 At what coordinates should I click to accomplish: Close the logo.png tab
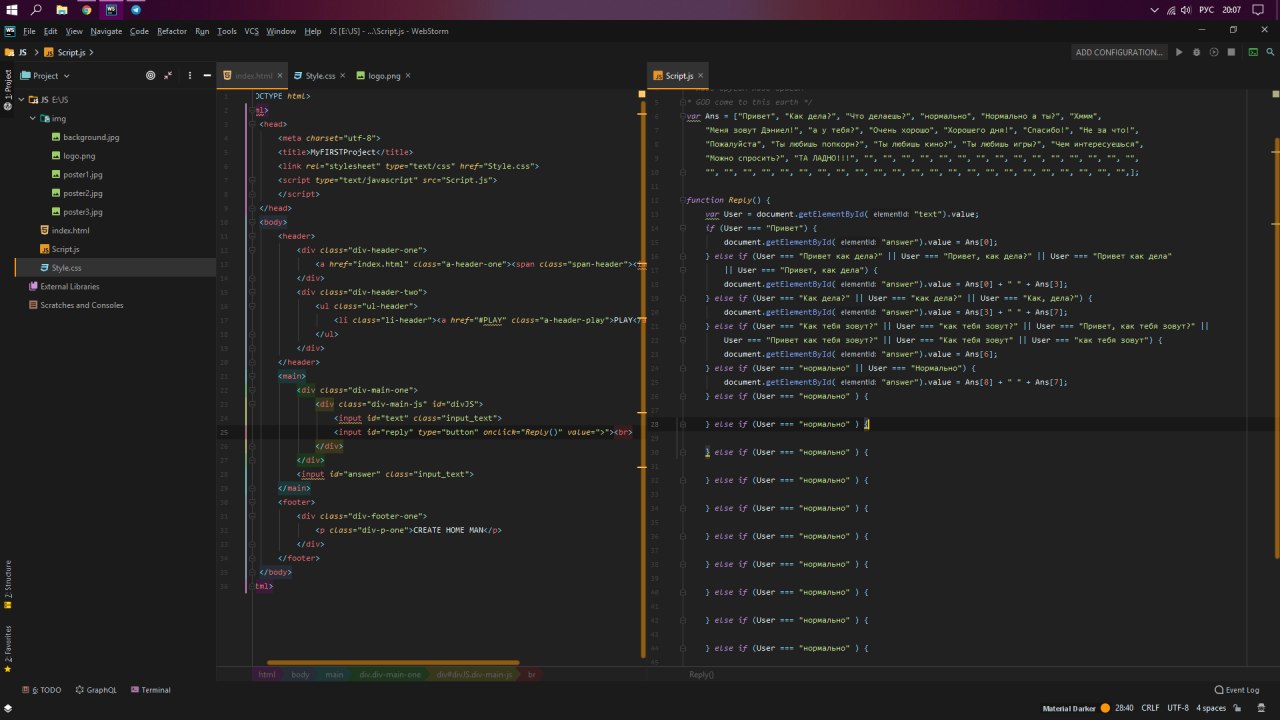click(x=408, y=76)
